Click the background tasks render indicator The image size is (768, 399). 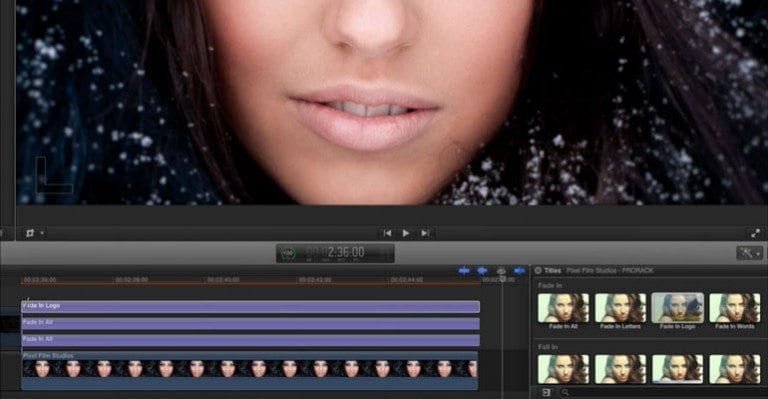pos(289,253)
